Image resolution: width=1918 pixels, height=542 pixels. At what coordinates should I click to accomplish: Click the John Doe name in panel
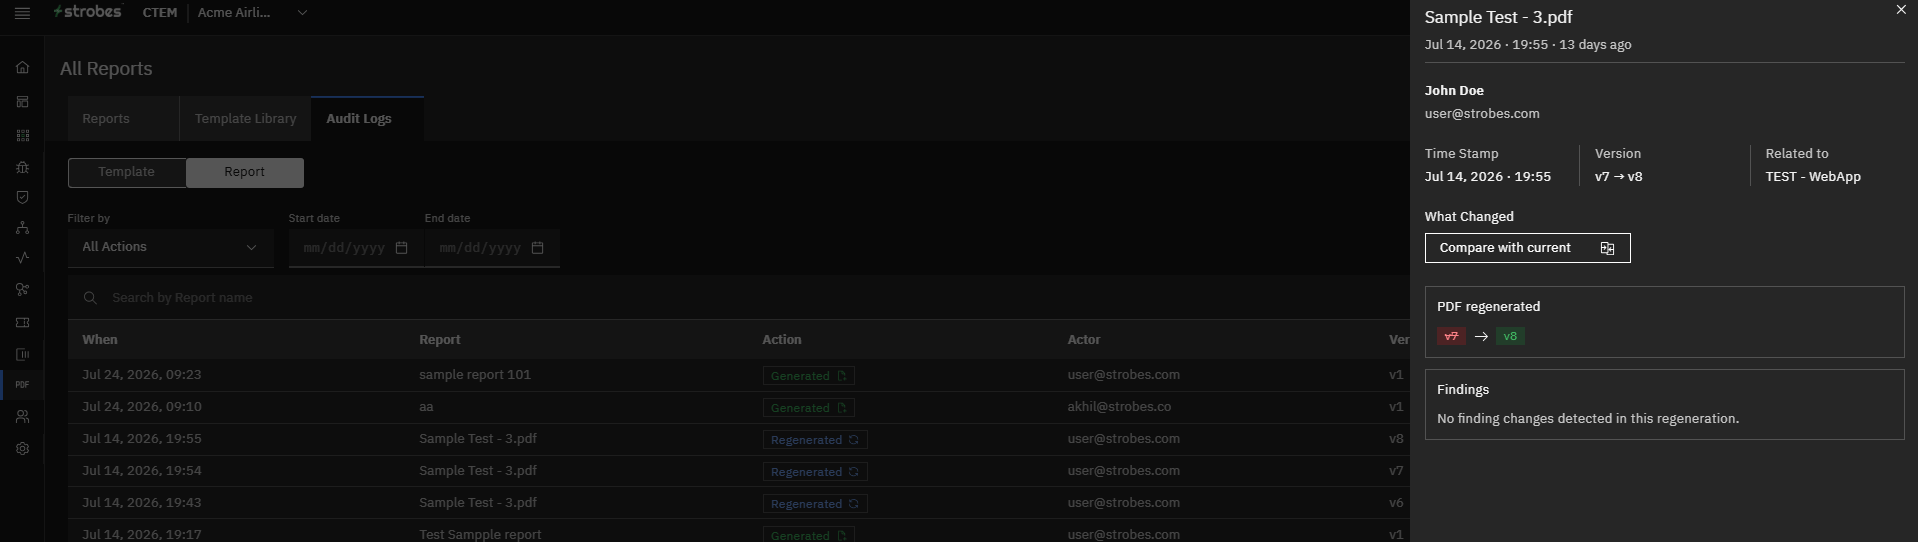pos(1454,91)
